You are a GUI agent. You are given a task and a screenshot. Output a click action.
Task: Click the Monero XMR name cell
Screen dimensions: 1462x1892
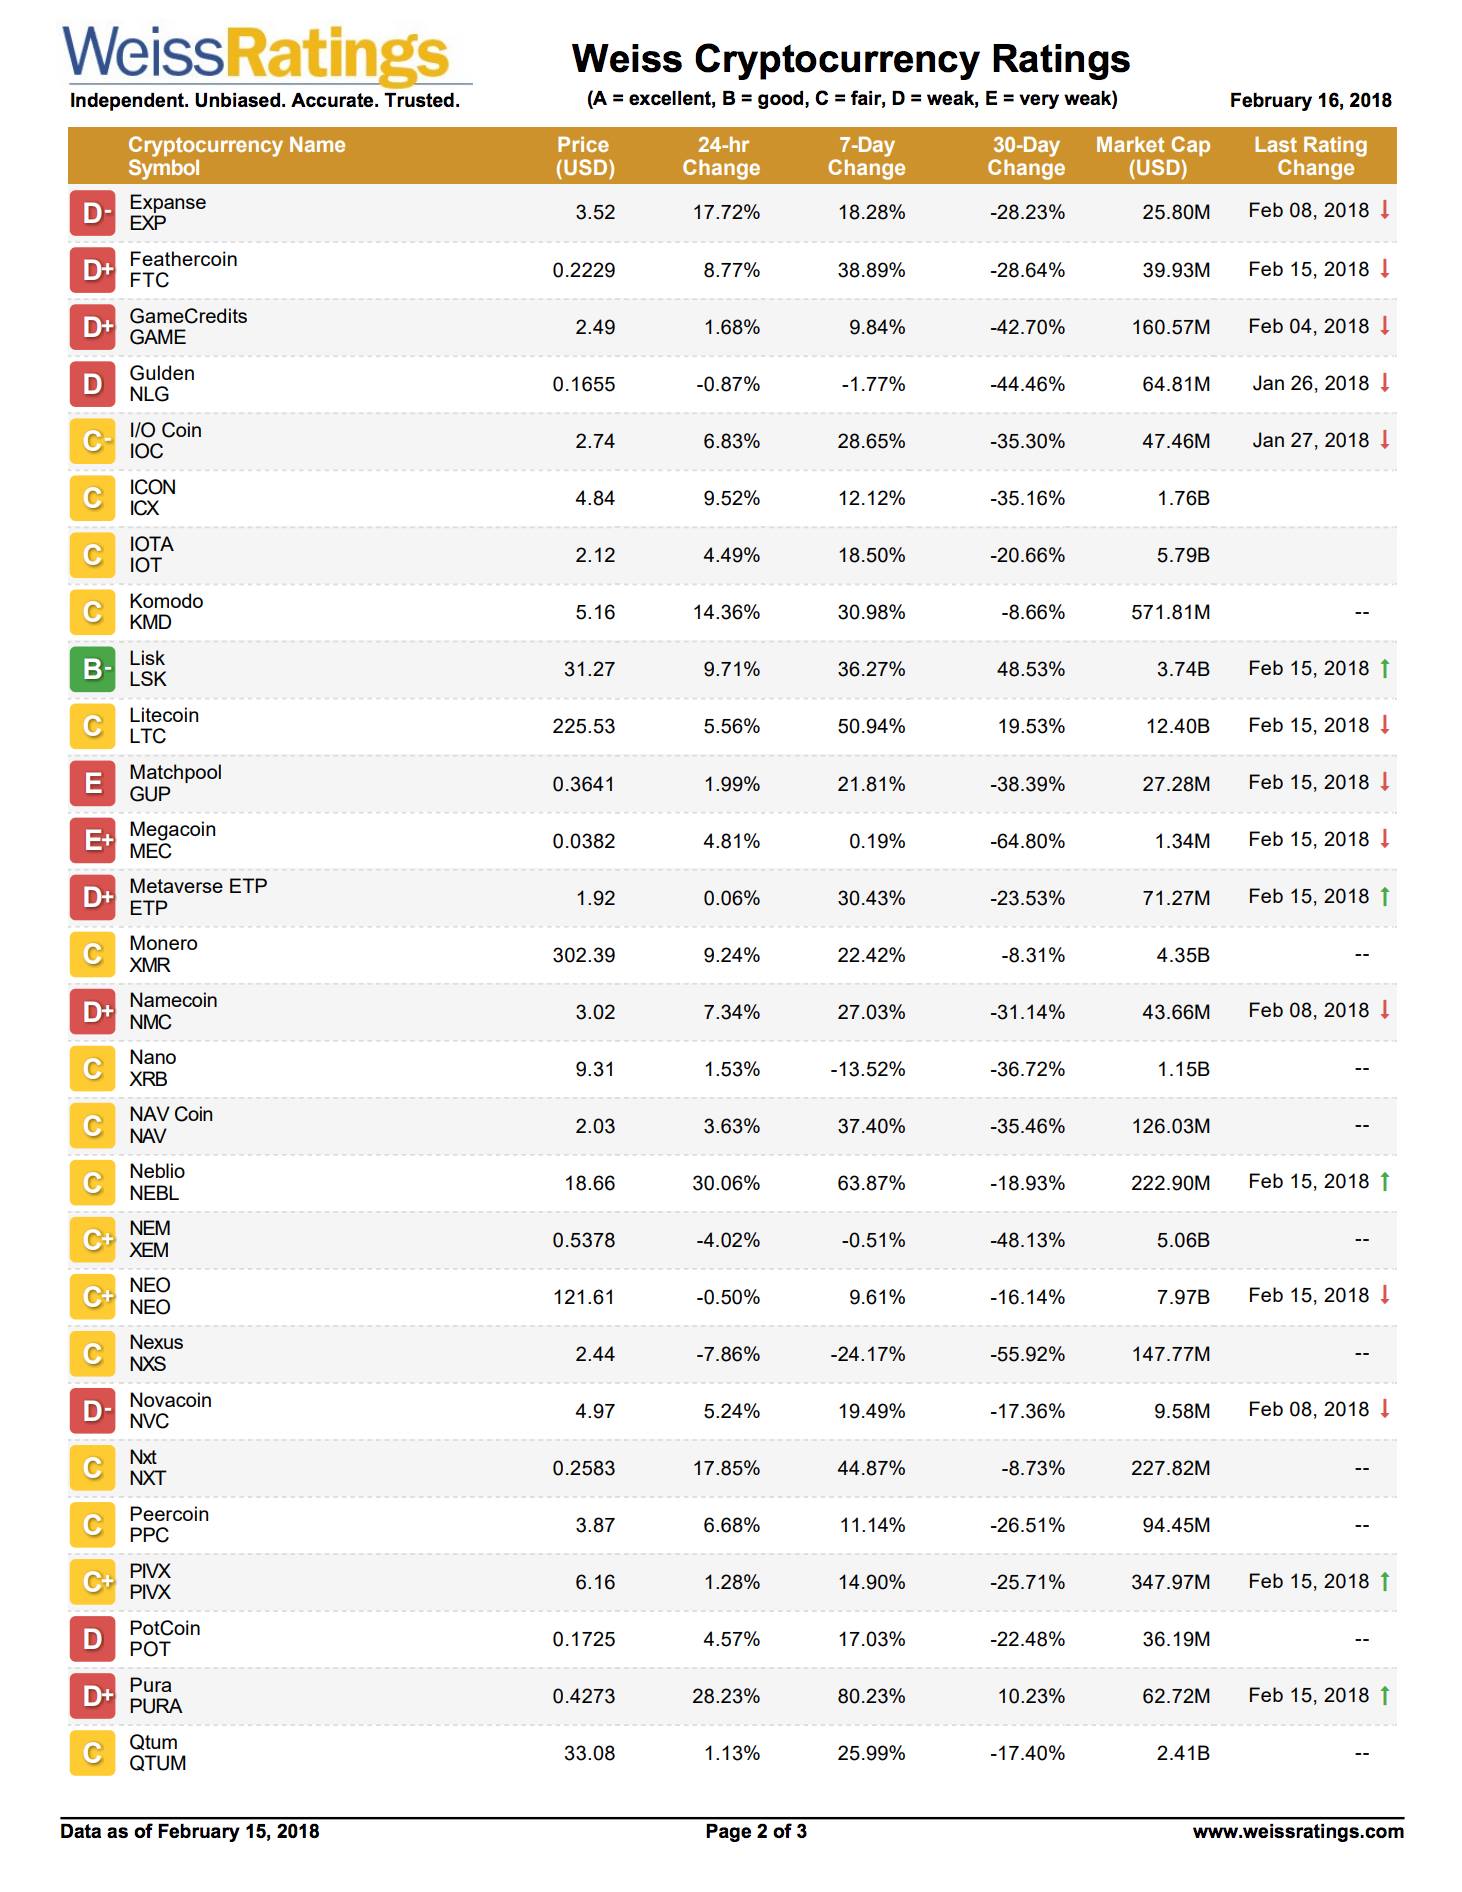(x=163, y=954)
